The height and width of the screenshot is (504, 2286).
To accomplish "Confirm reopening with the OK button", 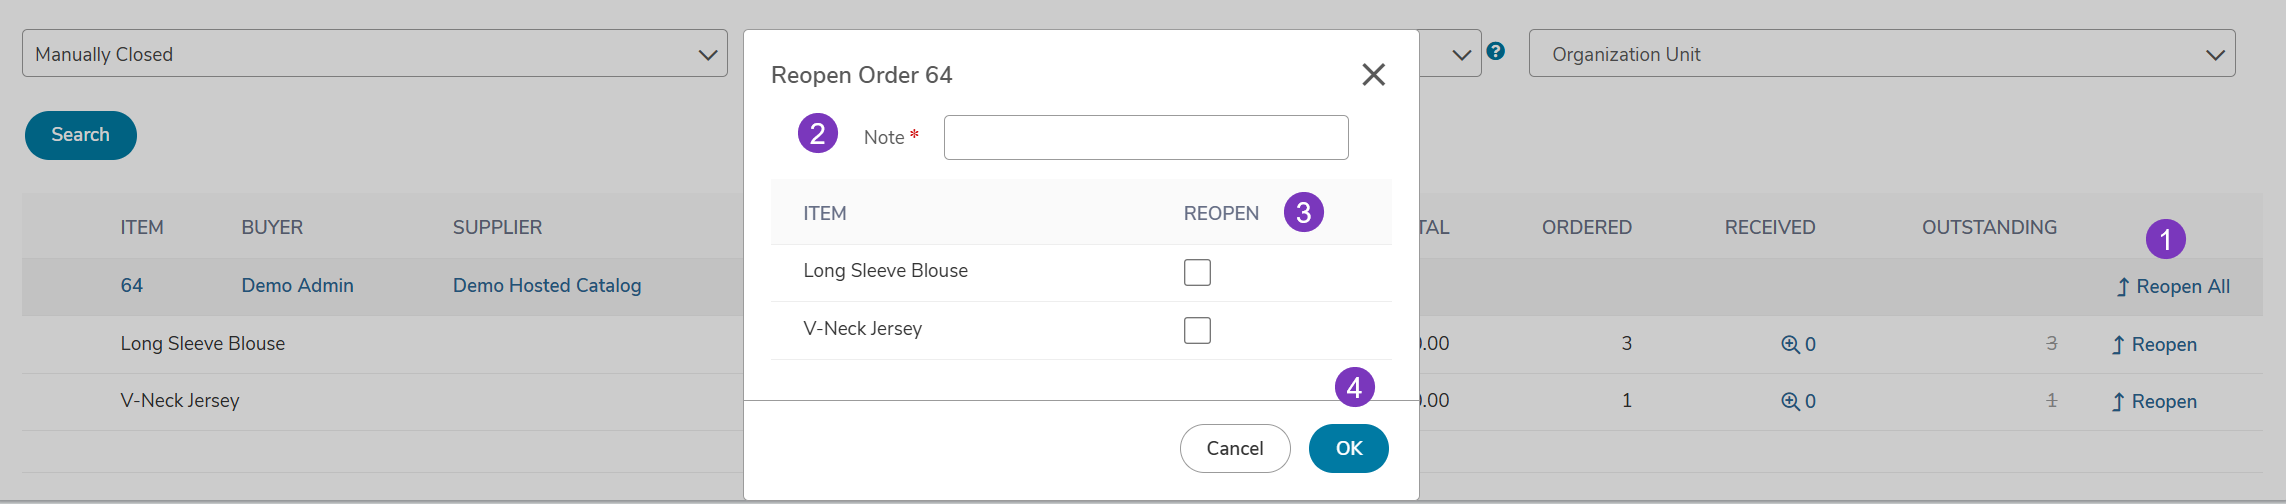I will 1349,448.
